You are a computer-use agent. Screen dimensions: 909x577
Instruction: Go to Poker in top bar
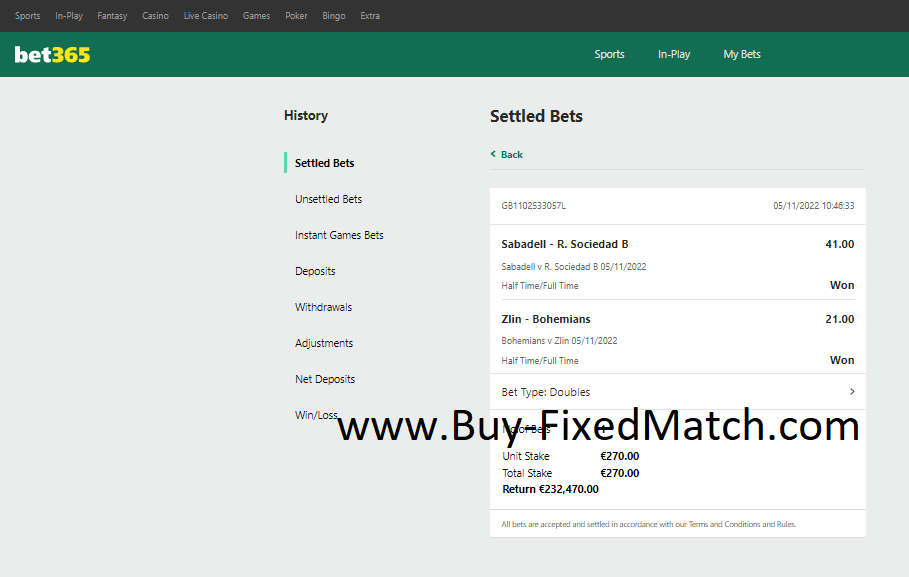point(296,16)
